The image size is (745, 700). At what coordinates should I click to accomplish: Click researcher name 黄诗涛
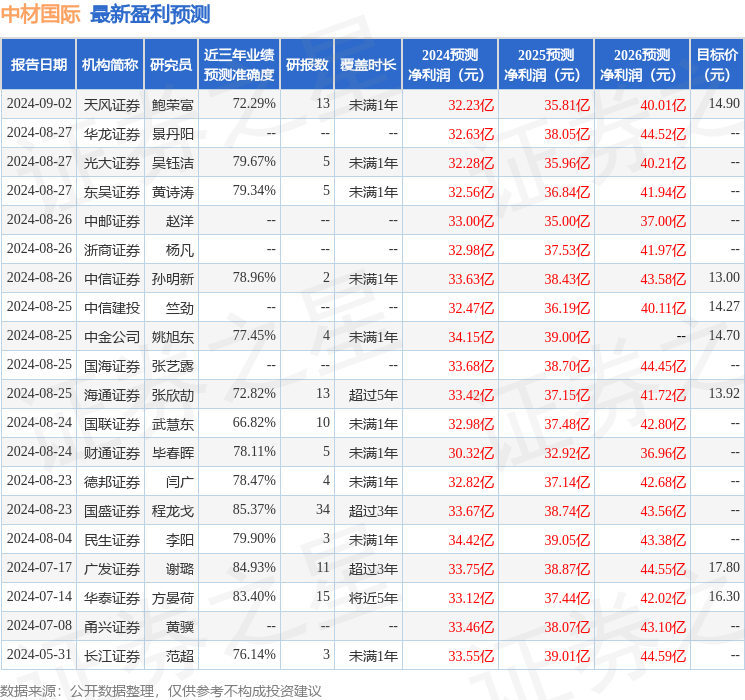pos(173,192)
